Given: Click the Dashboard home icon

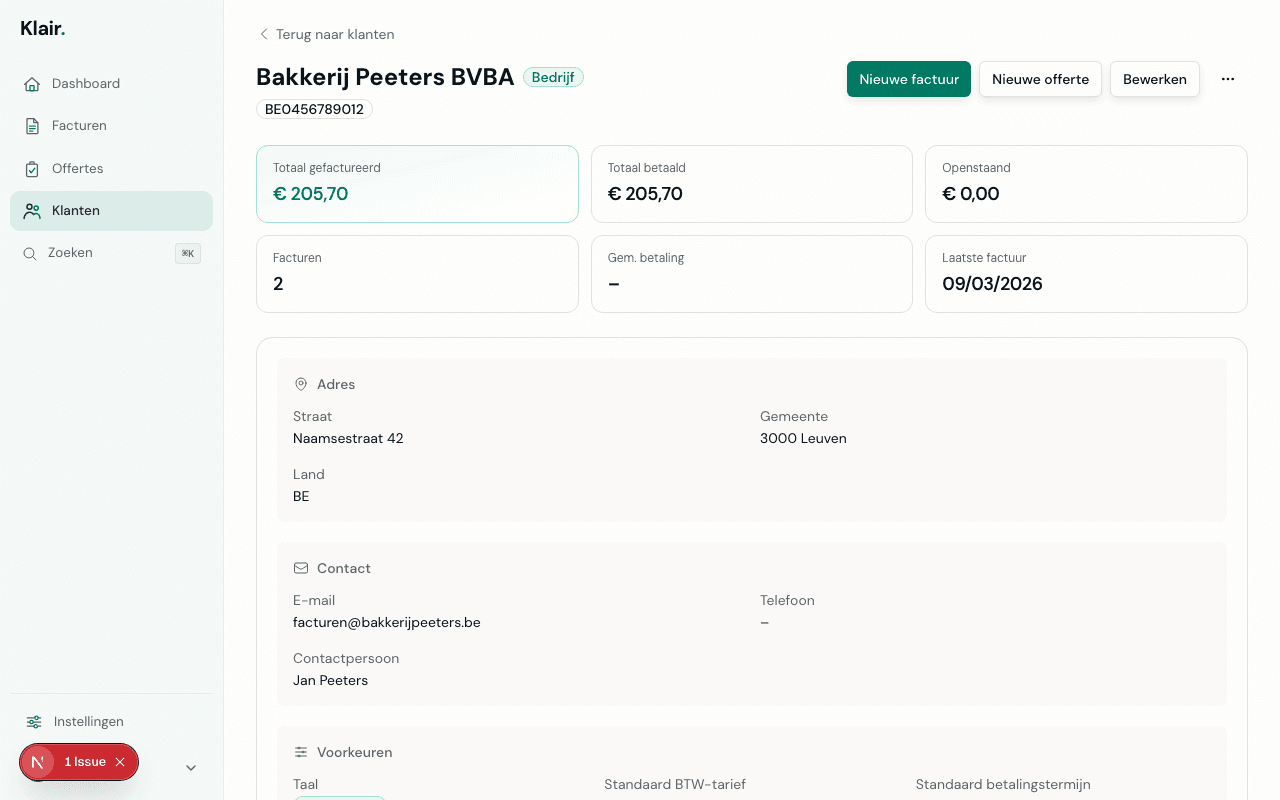Looking at the screenshot, I should click(x=32, y=84).
